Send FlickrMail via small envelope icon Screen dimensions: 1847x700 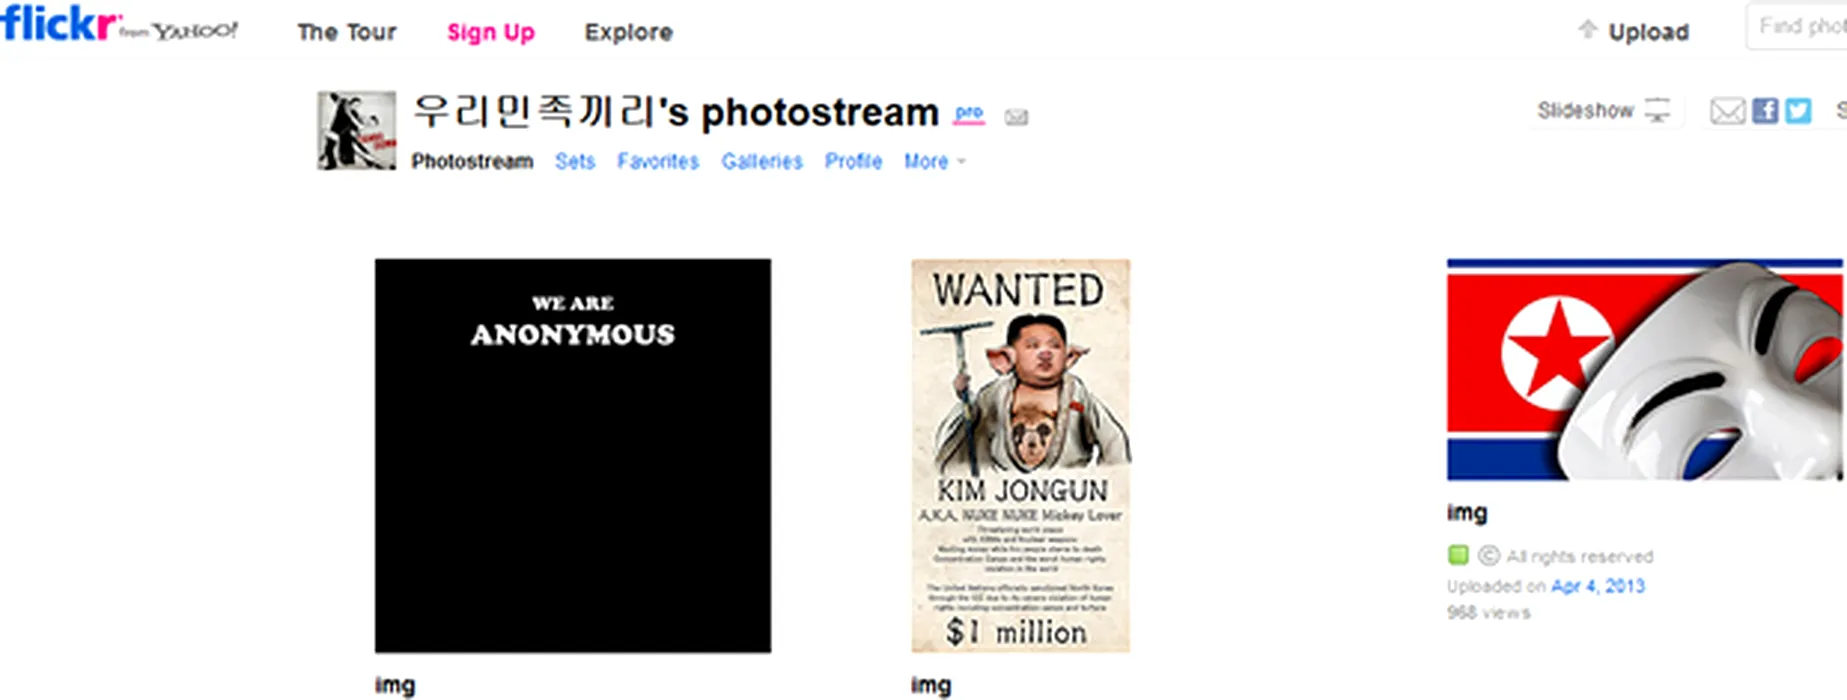pos(1016,117)
